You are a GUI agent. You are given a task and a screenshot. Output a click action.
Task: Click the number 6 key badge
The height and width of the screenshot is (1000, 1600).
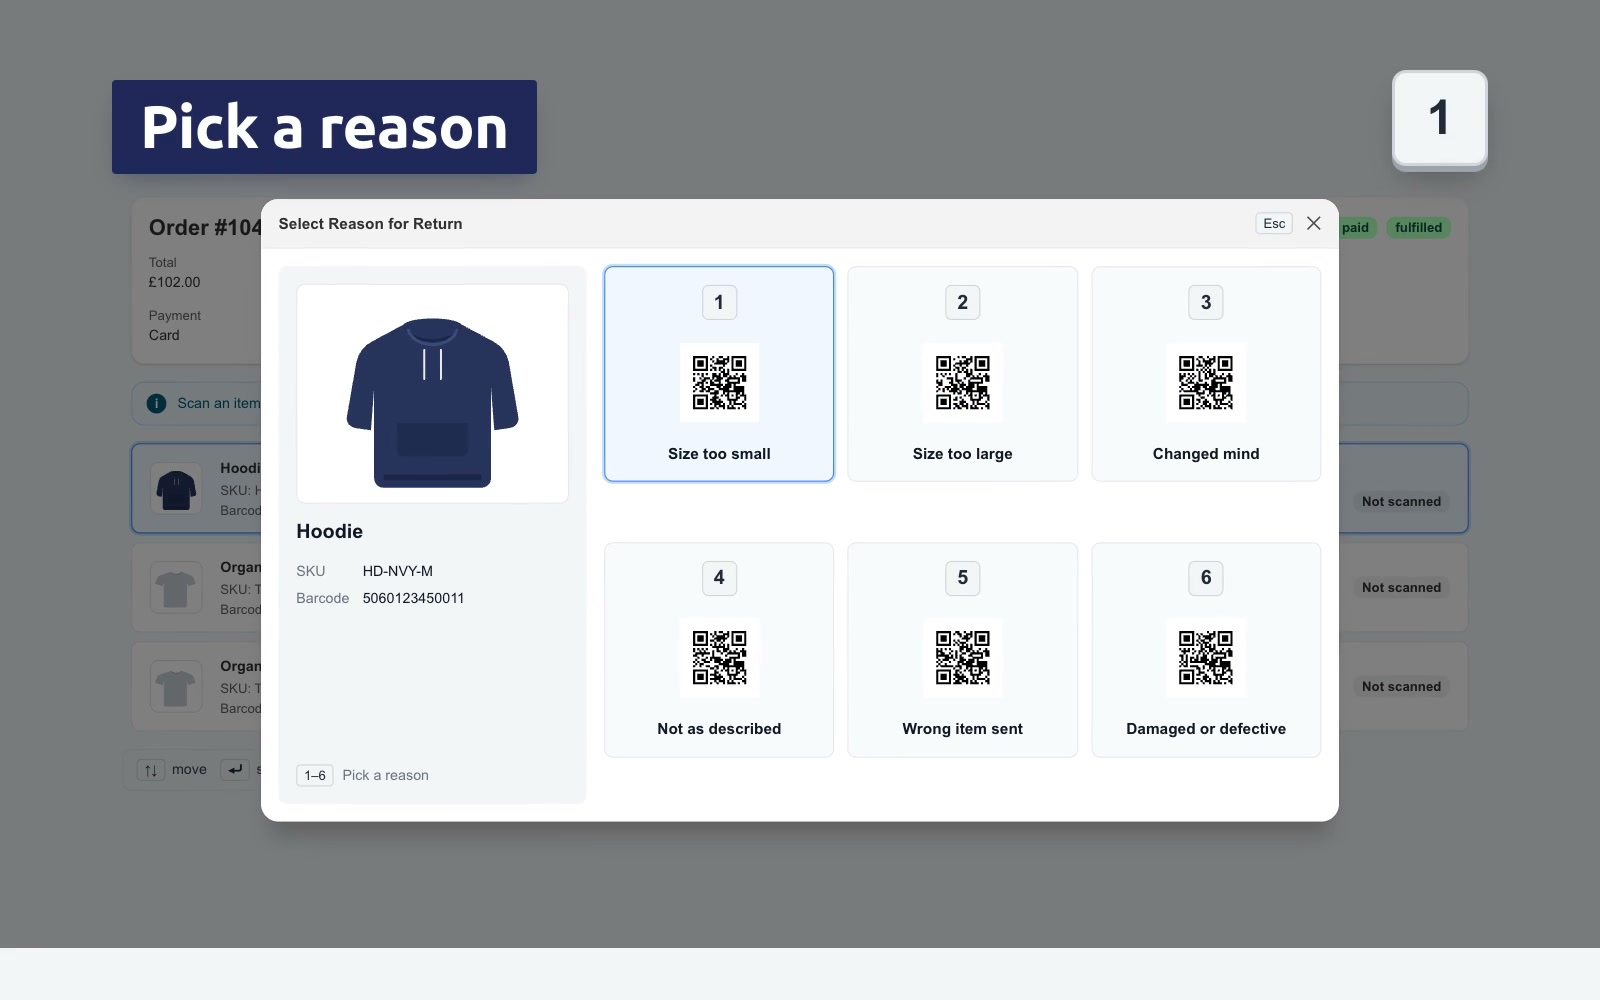(x=1206, y=577)
